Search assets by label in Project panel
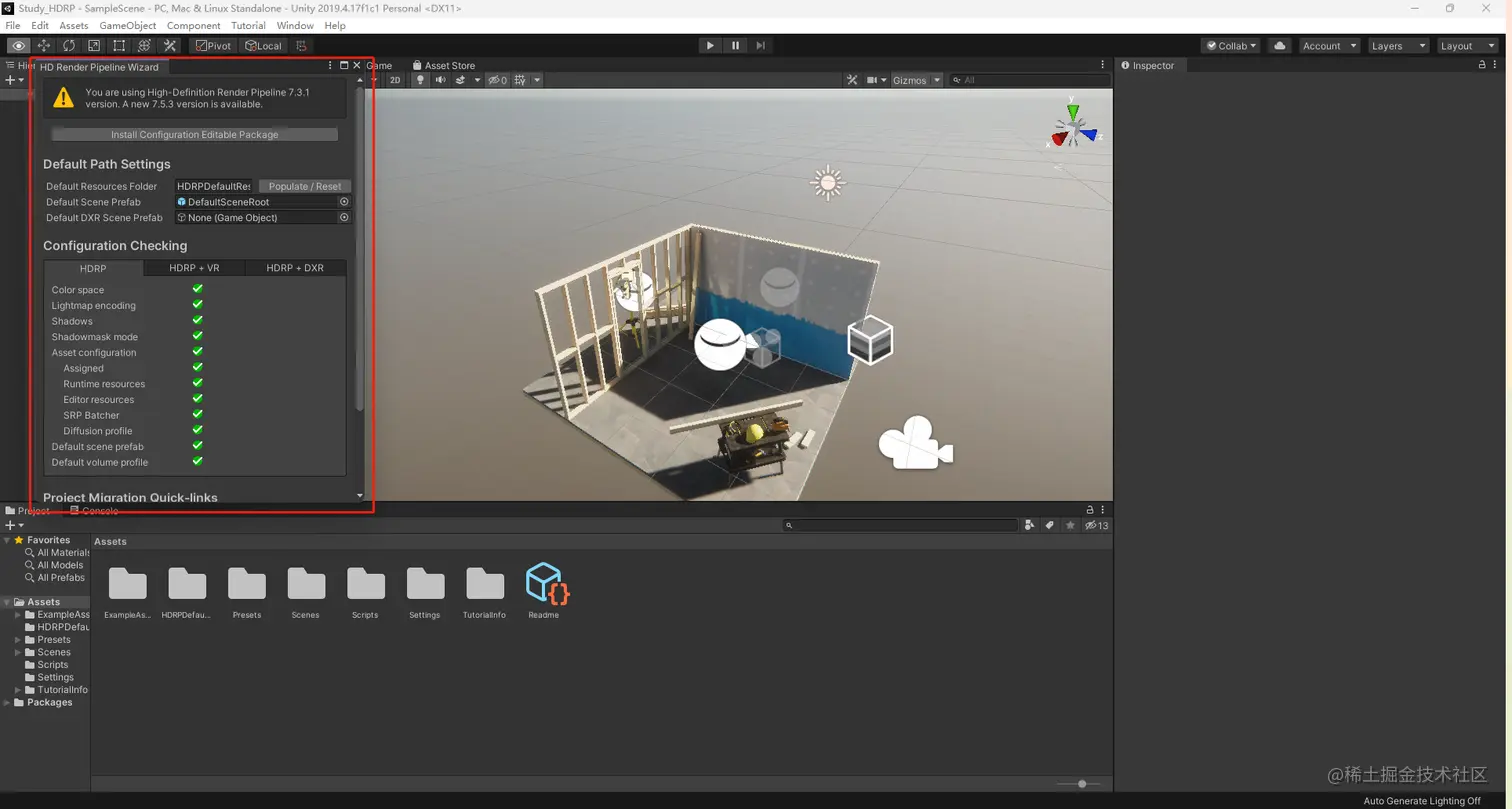 [x=1050, y=525]
